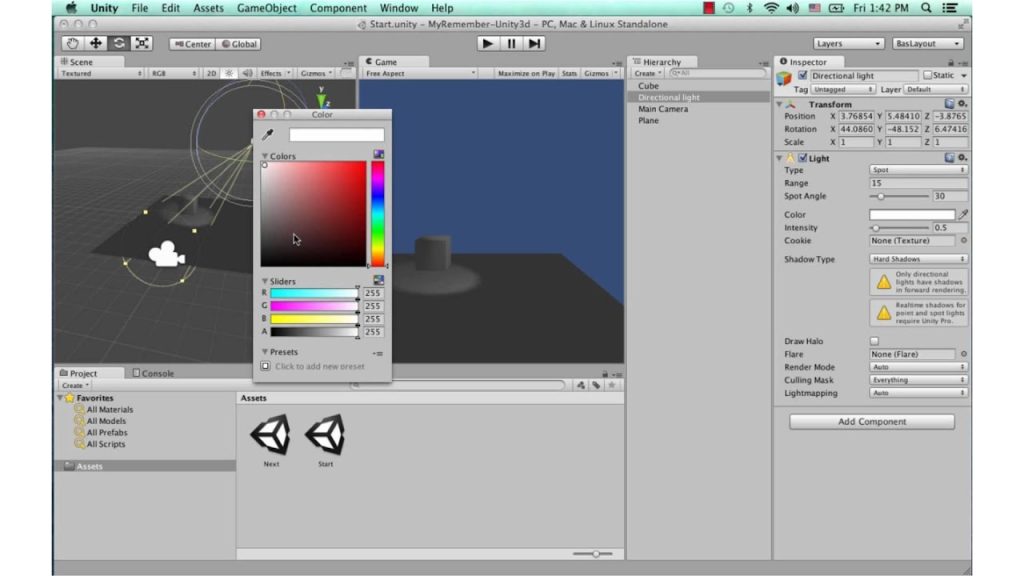Enable the Draw Halo checkbox
The height and width of the screenshot is (576, 1024).
pyautogui.click(x=874, y=341)
